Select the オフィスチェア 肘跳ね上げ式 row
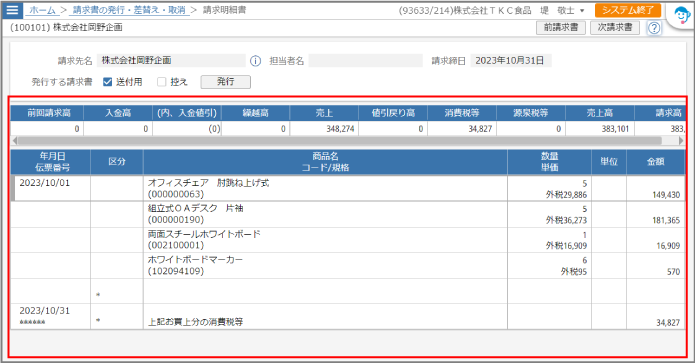The height and width of the screenshot is (363, 695). coord(348,188)
